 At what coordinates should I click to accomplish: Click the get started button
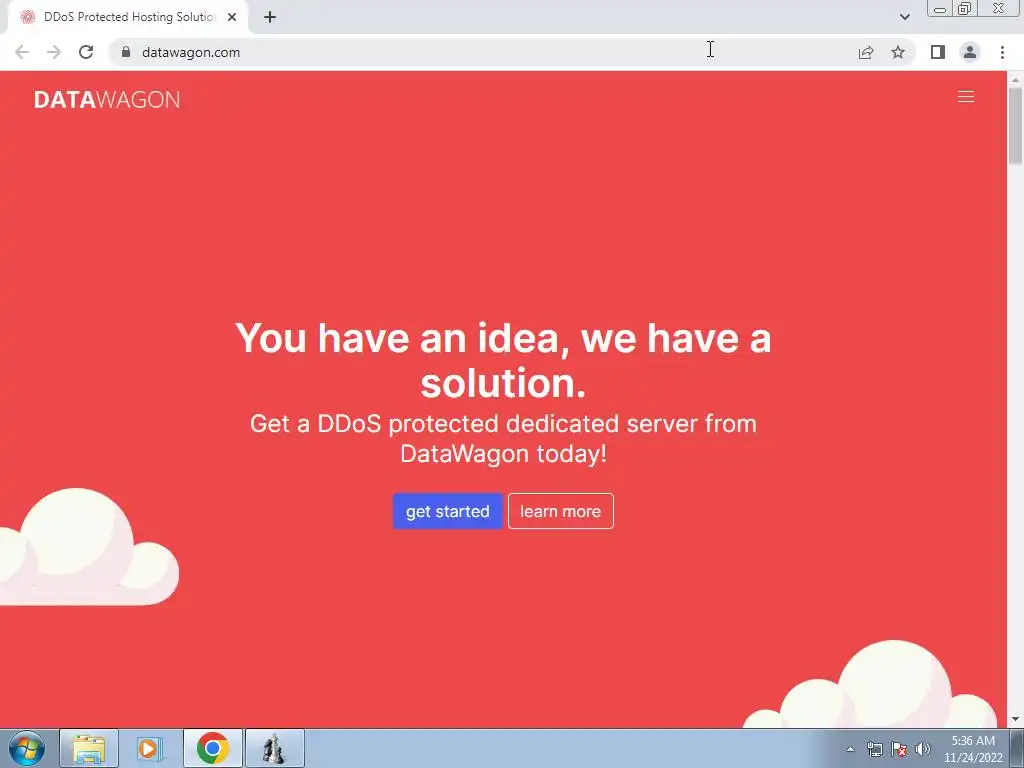coord(447,511)
